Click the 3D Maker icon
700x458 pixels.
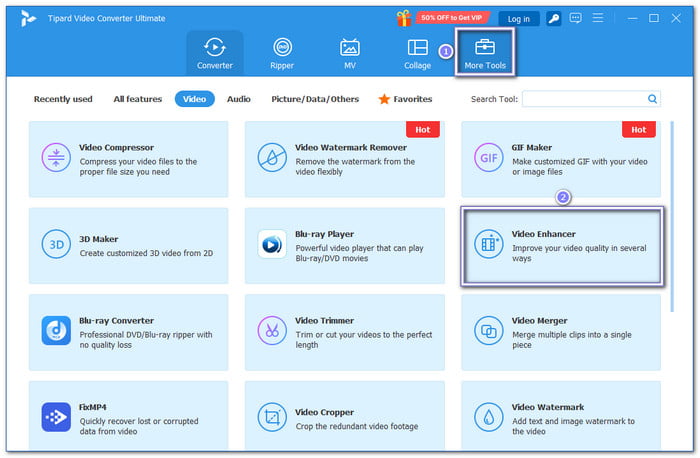point(56,244)
